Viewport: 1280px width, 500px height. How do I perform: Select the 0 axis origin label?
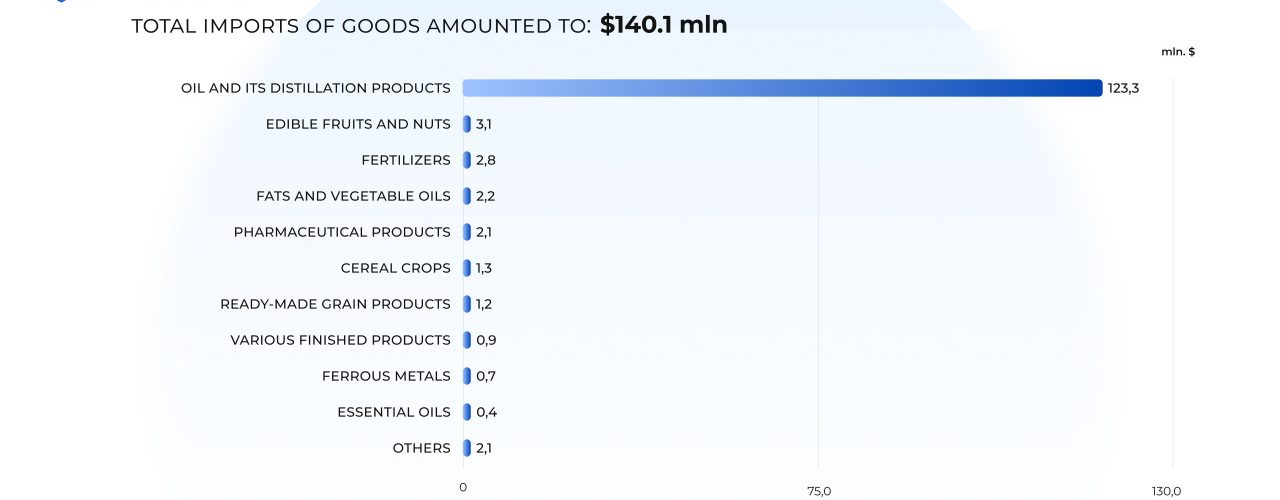463,487
